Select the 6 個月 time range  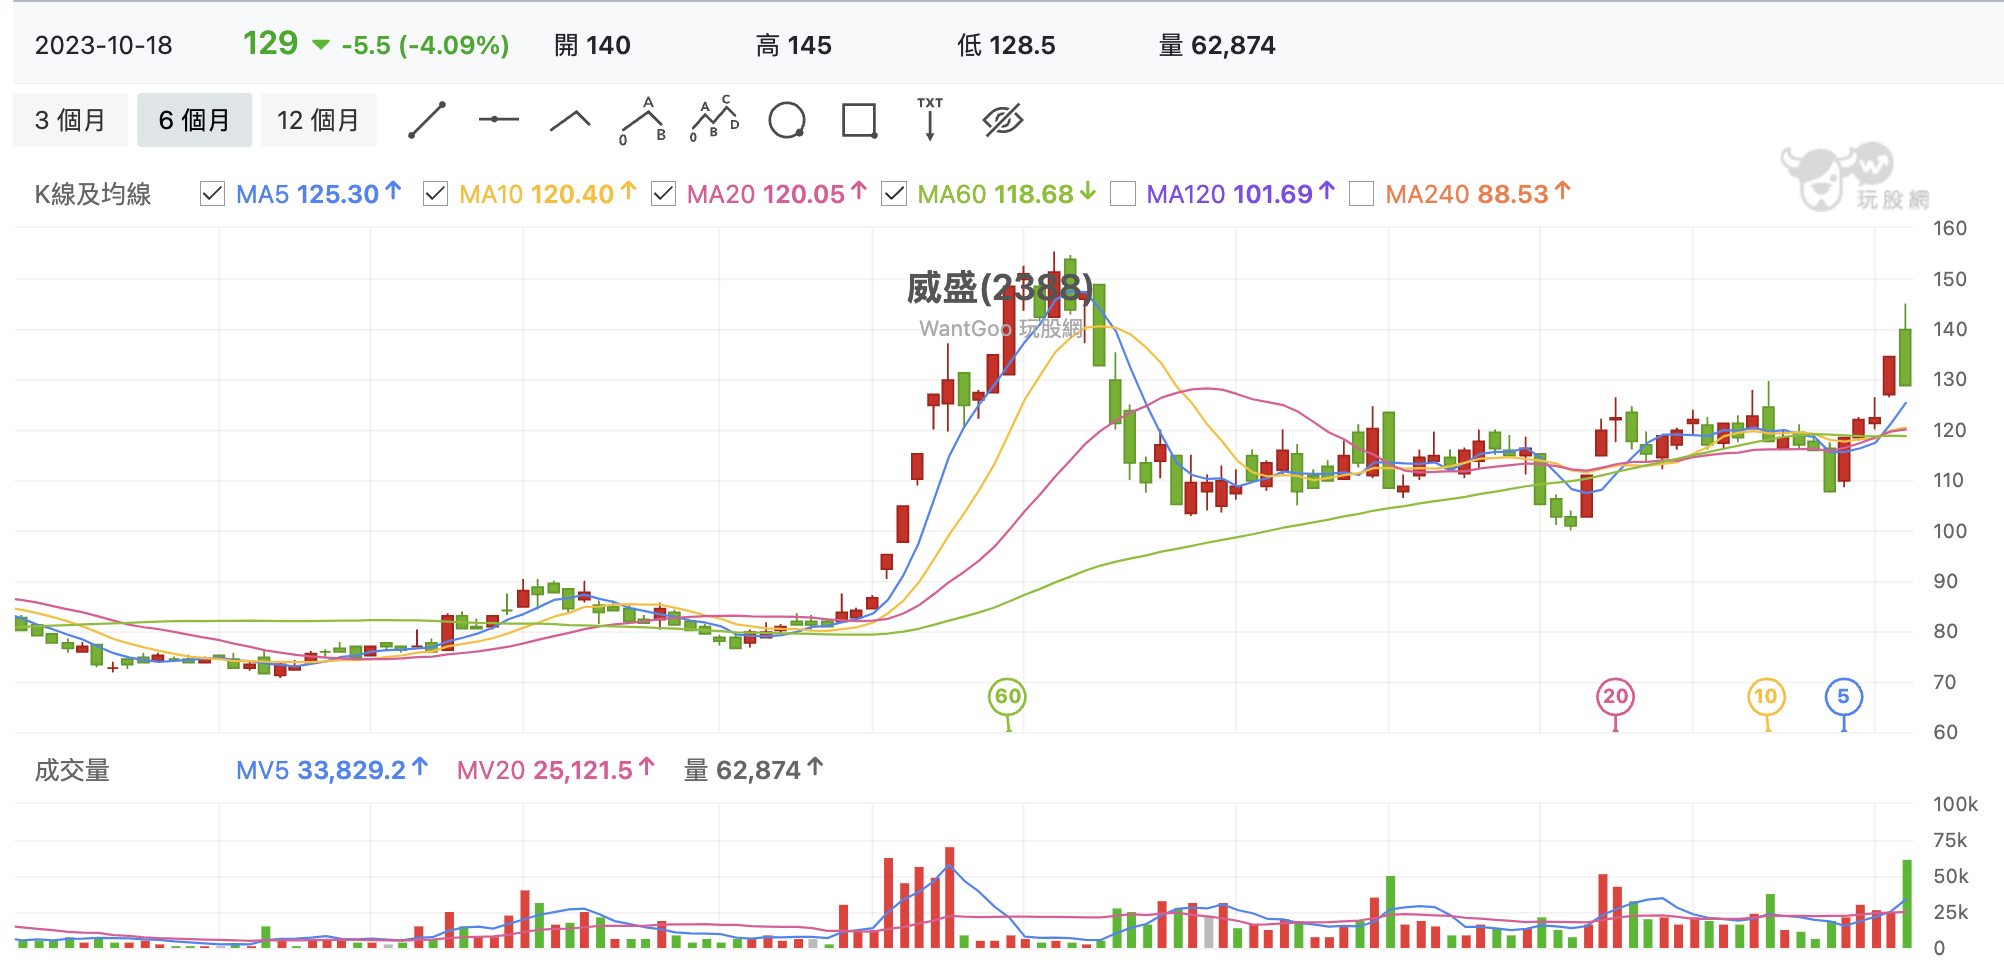(194, 120)
